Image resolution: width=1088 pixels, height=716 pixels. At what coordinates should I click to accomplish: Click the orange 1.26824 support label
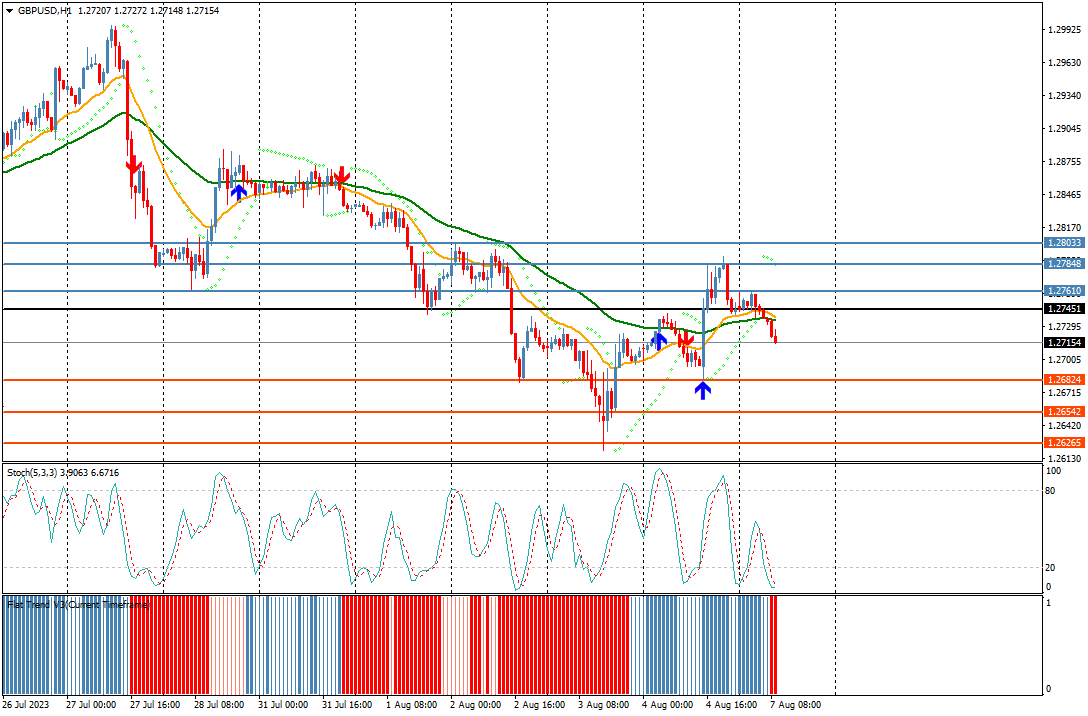[1064, 380]
